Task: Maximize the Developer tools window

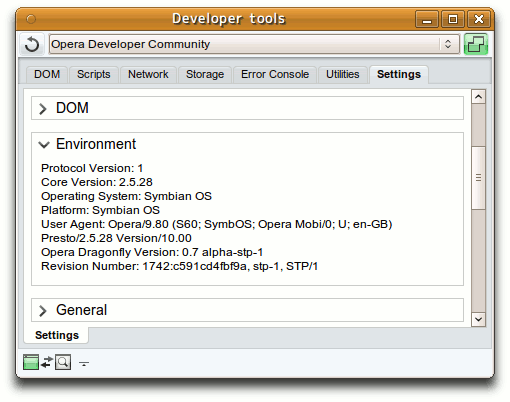Action: click(x=453, y=19)
